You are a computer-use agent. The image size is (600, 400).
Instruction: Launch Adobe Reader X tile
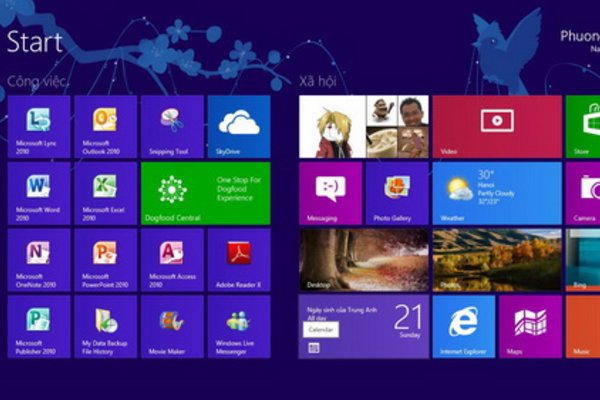tap(239, 260)
